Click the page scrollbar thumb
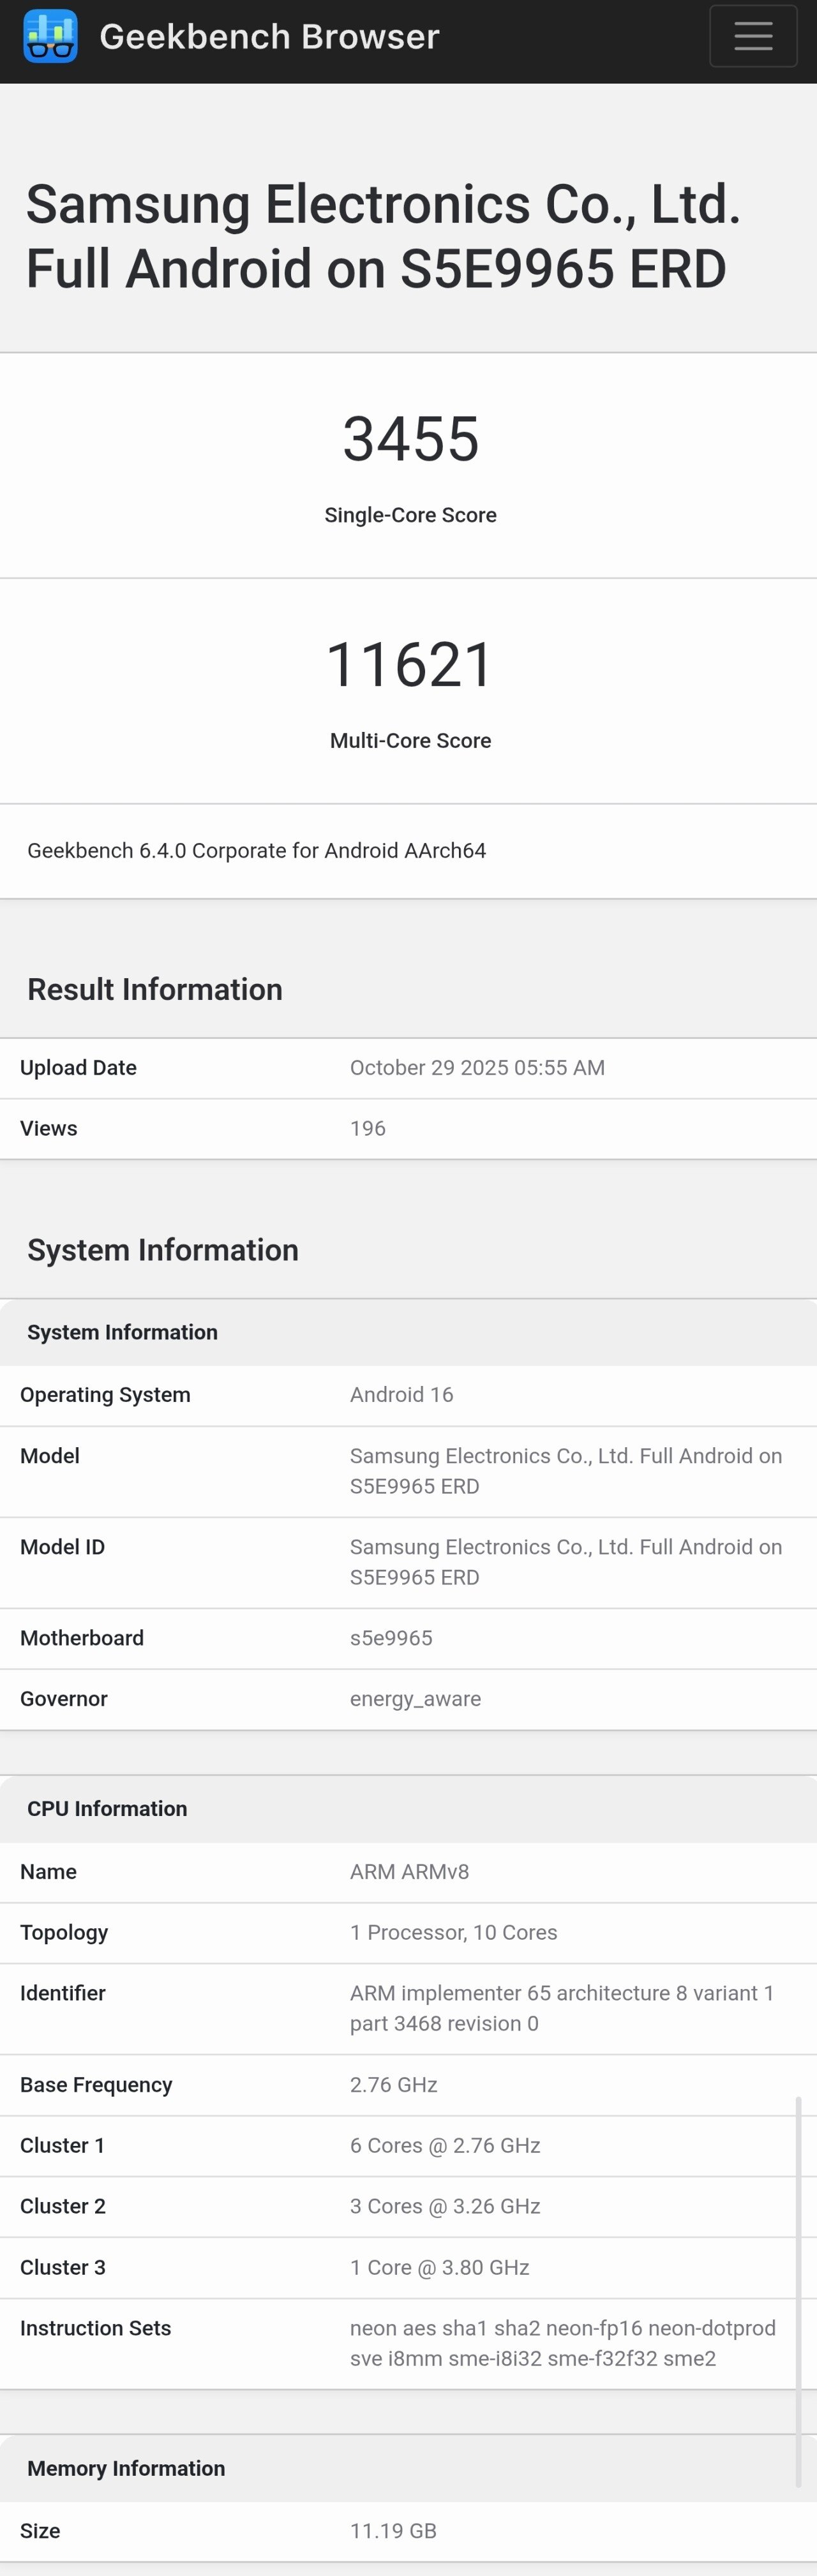Screen dimensions: 817x2576 point(798,2290)
